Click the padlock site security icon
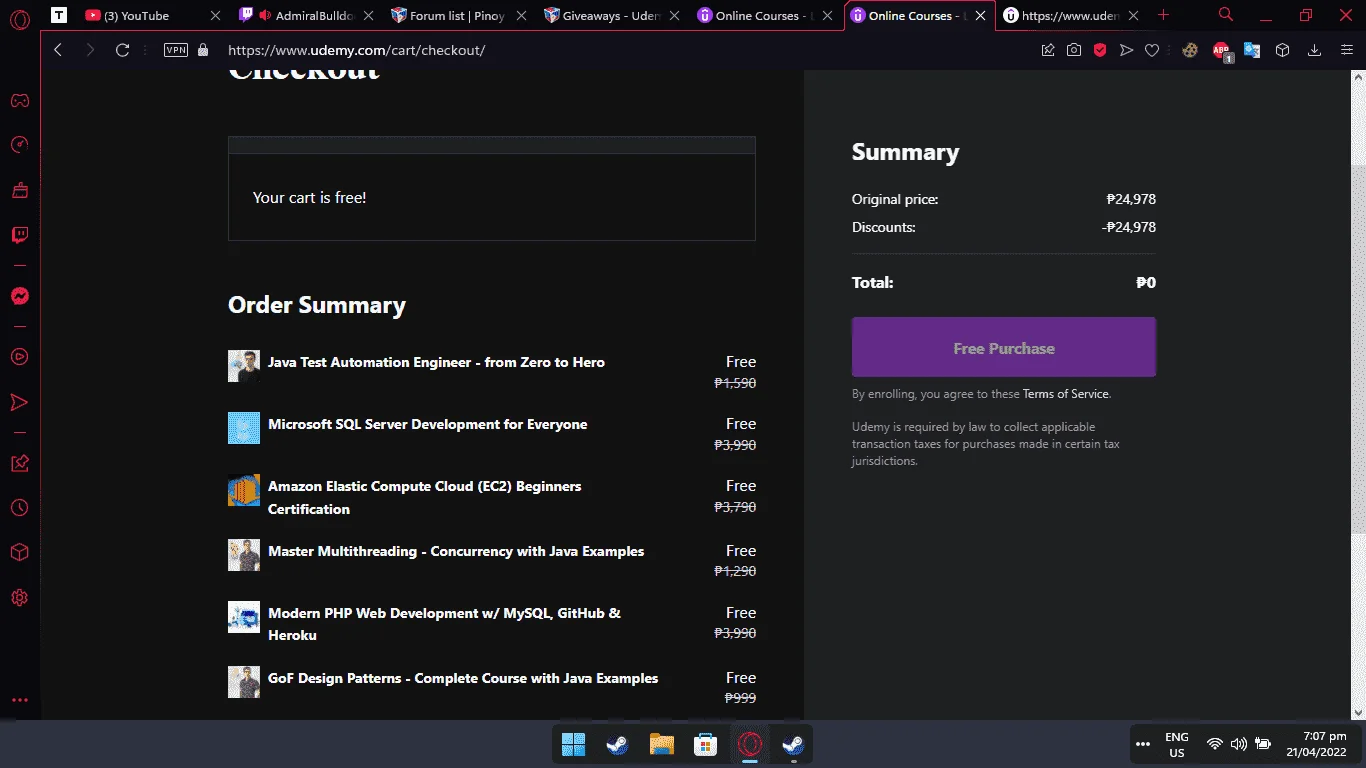The width and height of the screenshot is (1366, 768). [203, 50]
